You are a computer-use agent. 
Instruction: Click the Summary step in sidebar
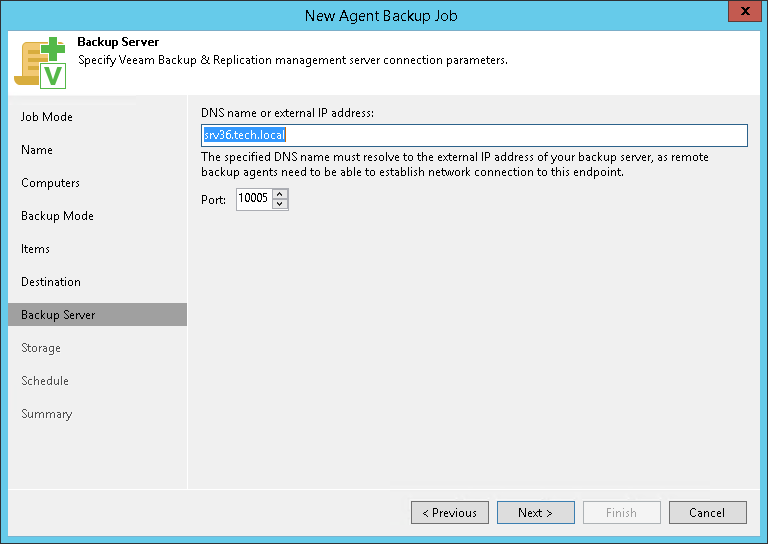pos(47,414)
